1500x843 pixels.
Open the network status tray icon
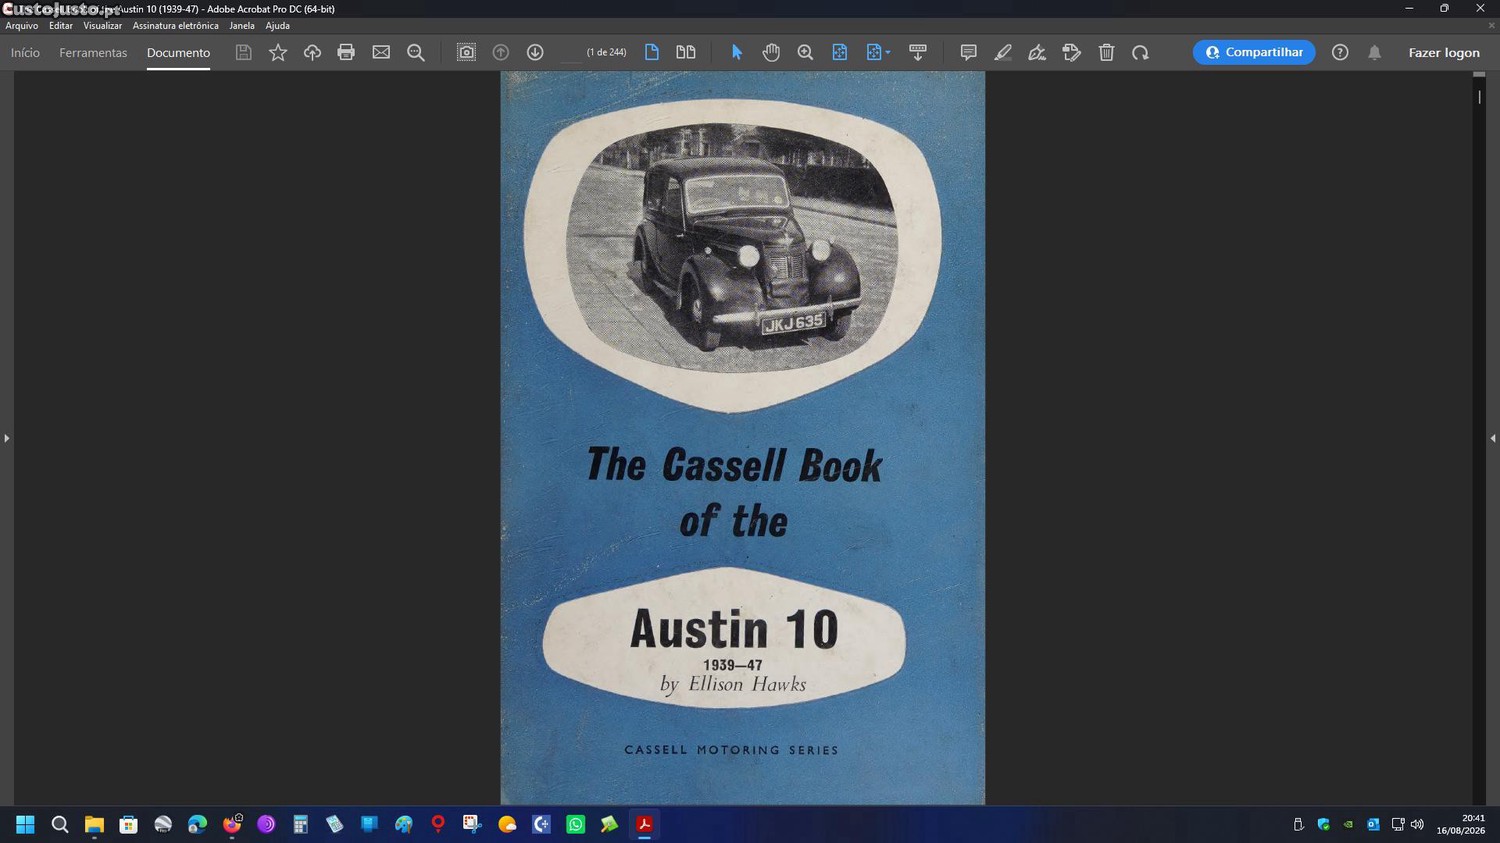pyautogui.click(x=1398, y=824)
